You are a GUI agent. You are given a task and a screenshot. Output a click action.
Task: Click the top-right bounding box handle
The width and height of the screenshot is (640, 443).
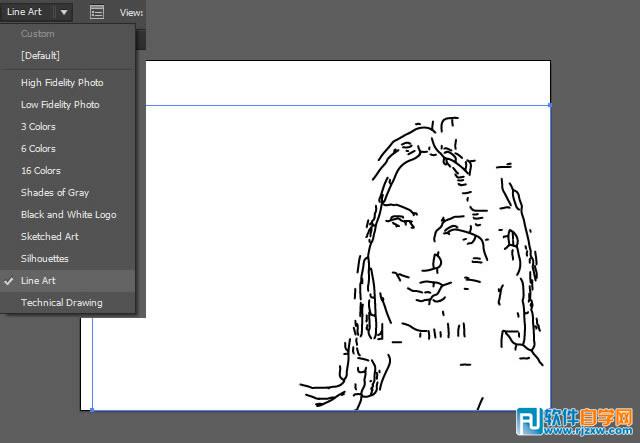pyautogui.click(x=550, y=105)
